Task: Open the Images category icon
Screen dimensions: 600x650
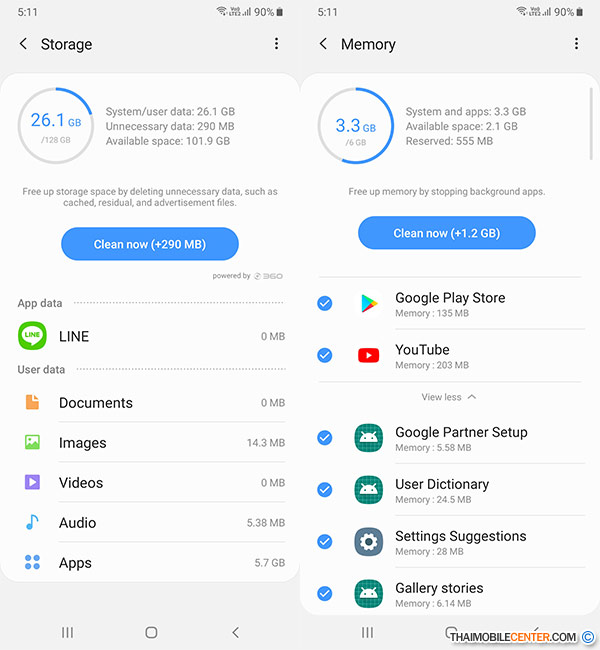Action: tap(33, 443)
